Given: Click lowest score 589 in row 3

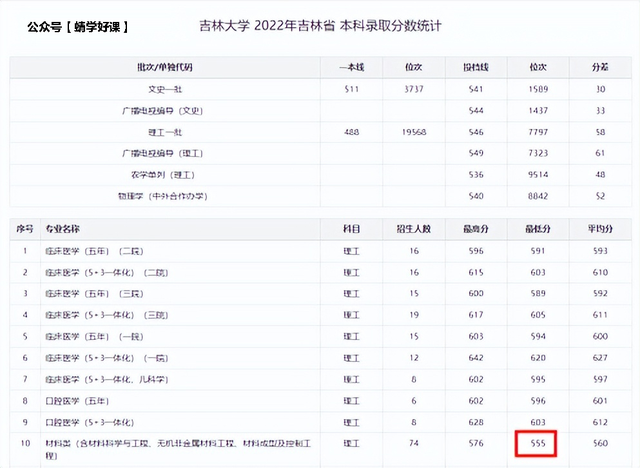Looking at the screenshot, I should pos(538,293).
